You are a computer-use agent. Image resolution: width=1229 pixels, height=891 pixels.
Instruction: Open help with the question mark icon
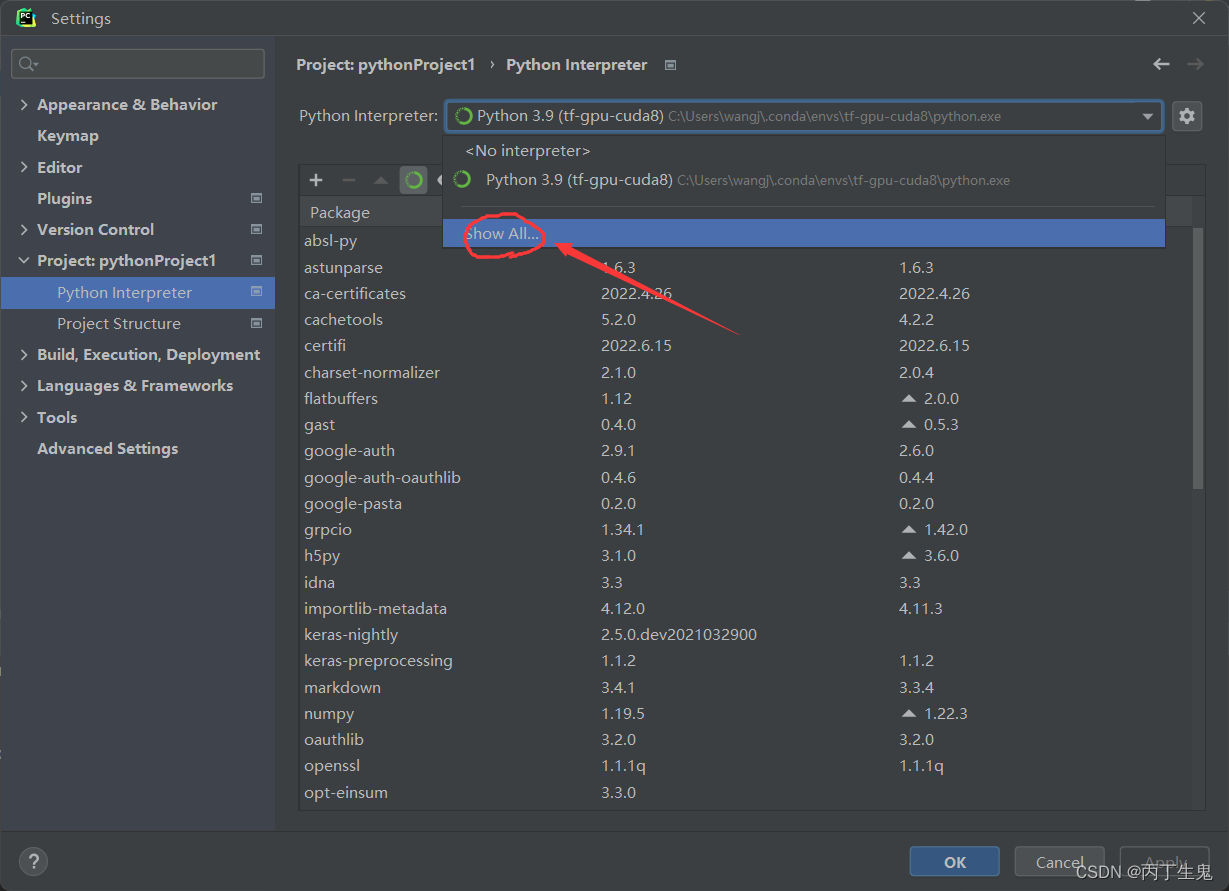pos(33,861)
